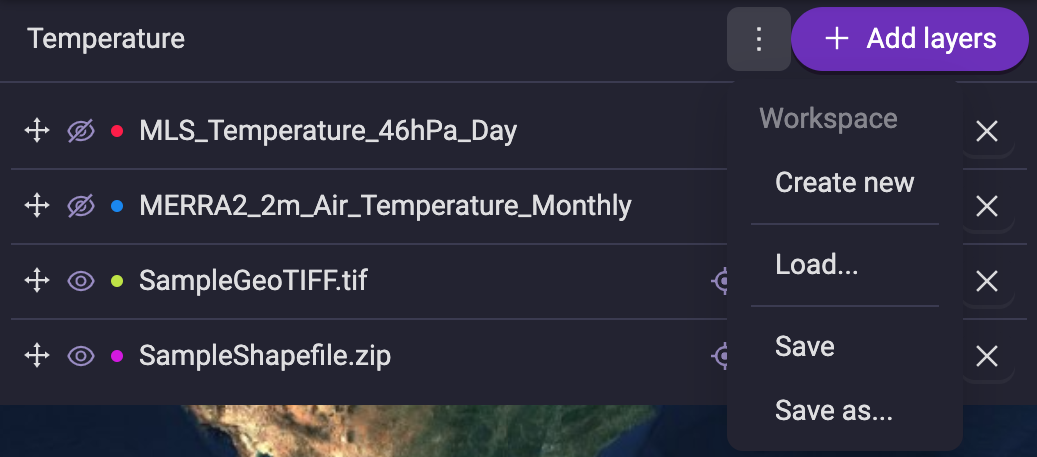Viewport: 1037px width, 457px height.
Task: Click the red color dot of MLS_Temperature layer
Action: (117, 131)
